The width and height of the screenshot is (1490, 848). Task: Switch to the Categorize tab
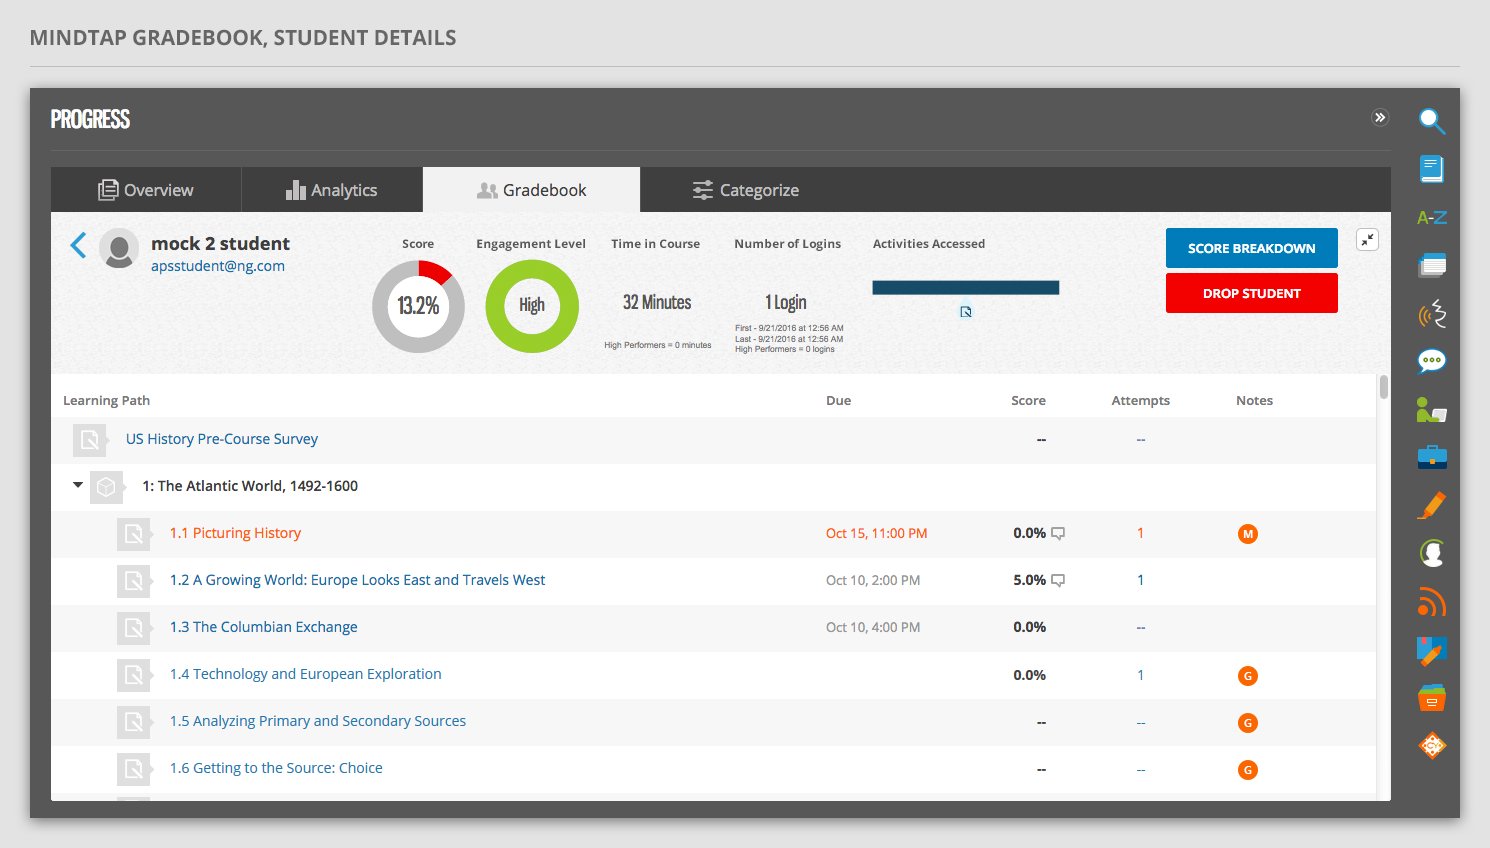coord(746,190)
